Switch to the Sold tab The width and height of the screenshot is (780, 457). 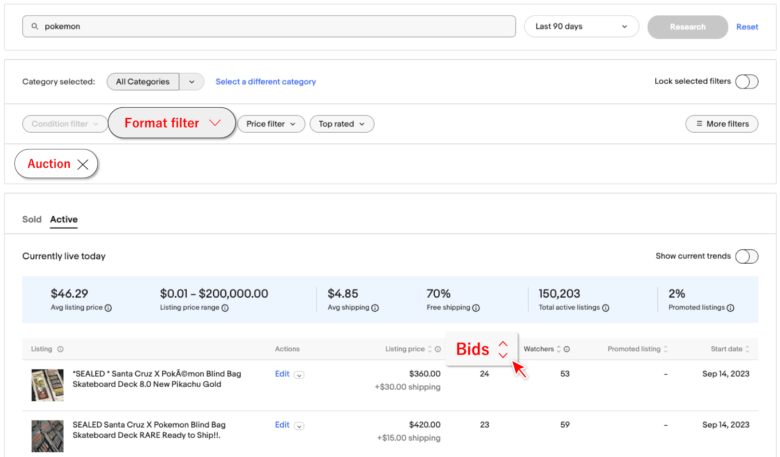tap(32, 219)
